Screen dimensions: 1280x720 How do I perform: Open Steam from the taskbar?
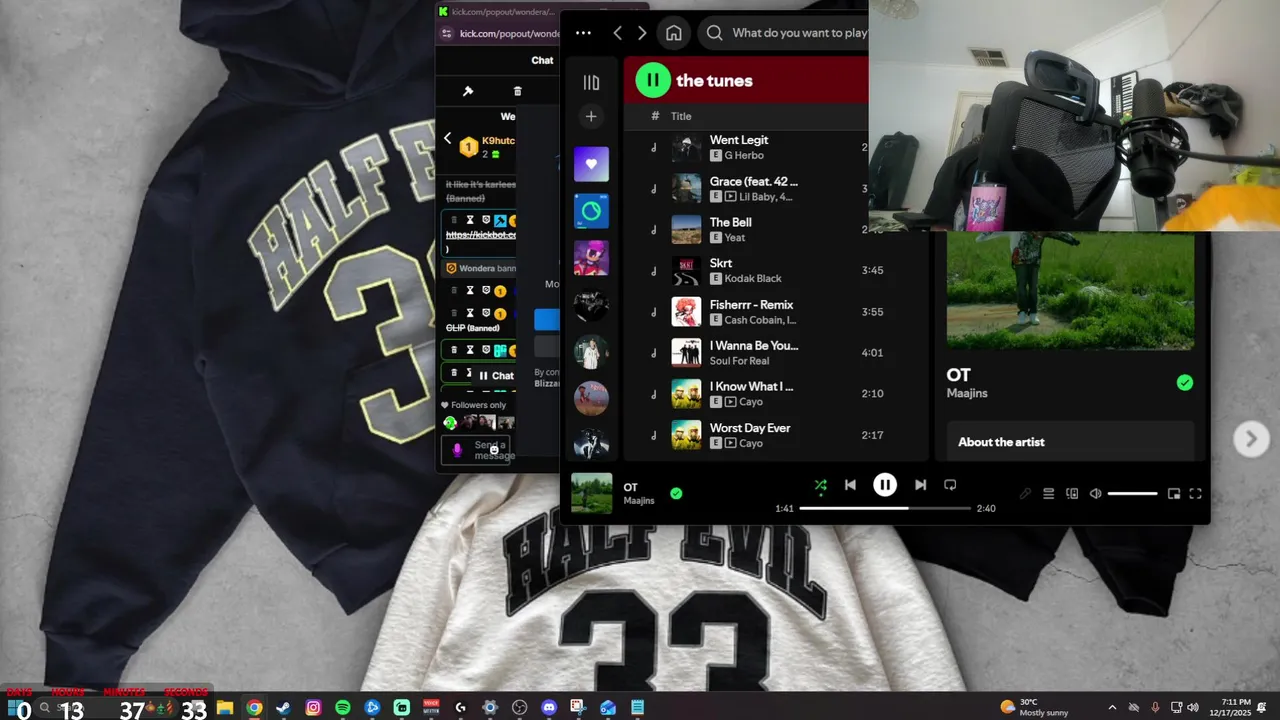point(284,707)
